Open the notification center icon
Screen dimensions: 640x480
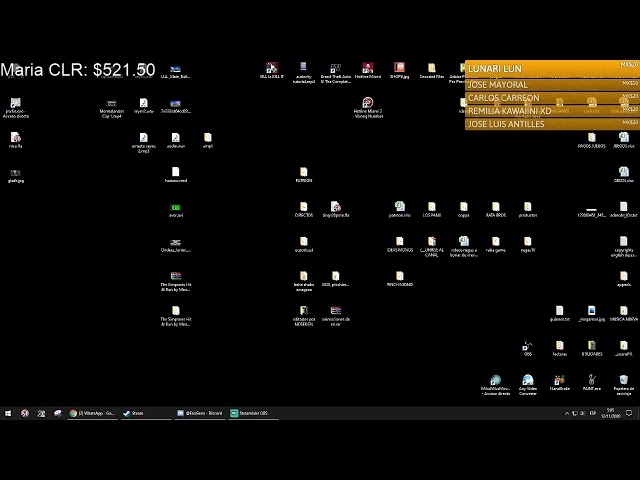point(629,413)
